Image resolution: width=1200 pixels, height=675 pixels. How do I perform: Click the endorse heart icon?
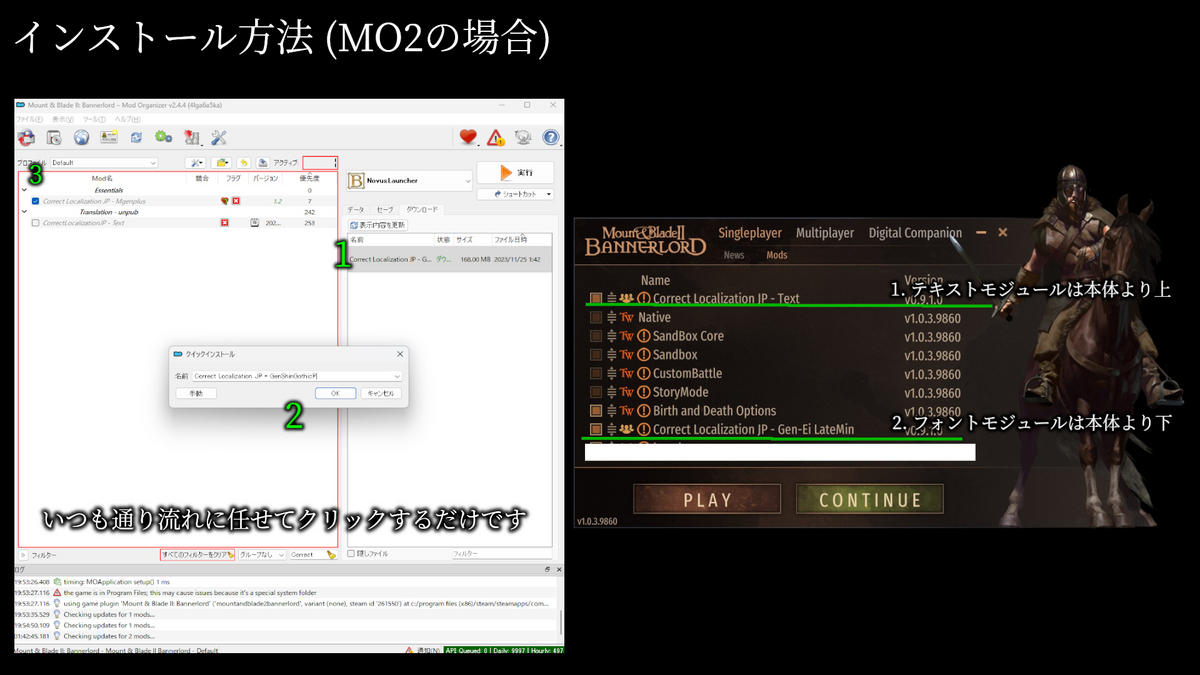click(x=468, y=137)
